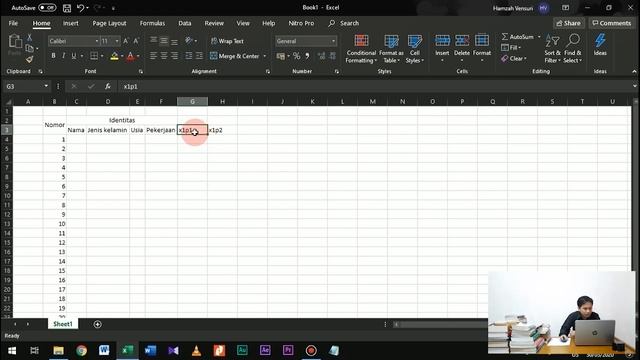Click Merge & Center
640x360 pixels.
pyautogui.click(x=235, y=56)
